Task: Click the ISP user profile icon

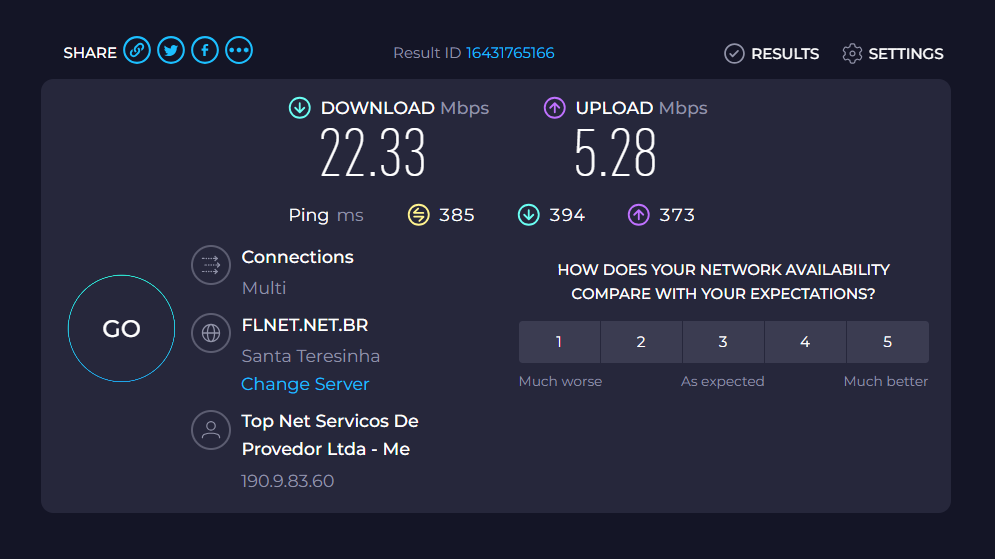Action: 211,430
